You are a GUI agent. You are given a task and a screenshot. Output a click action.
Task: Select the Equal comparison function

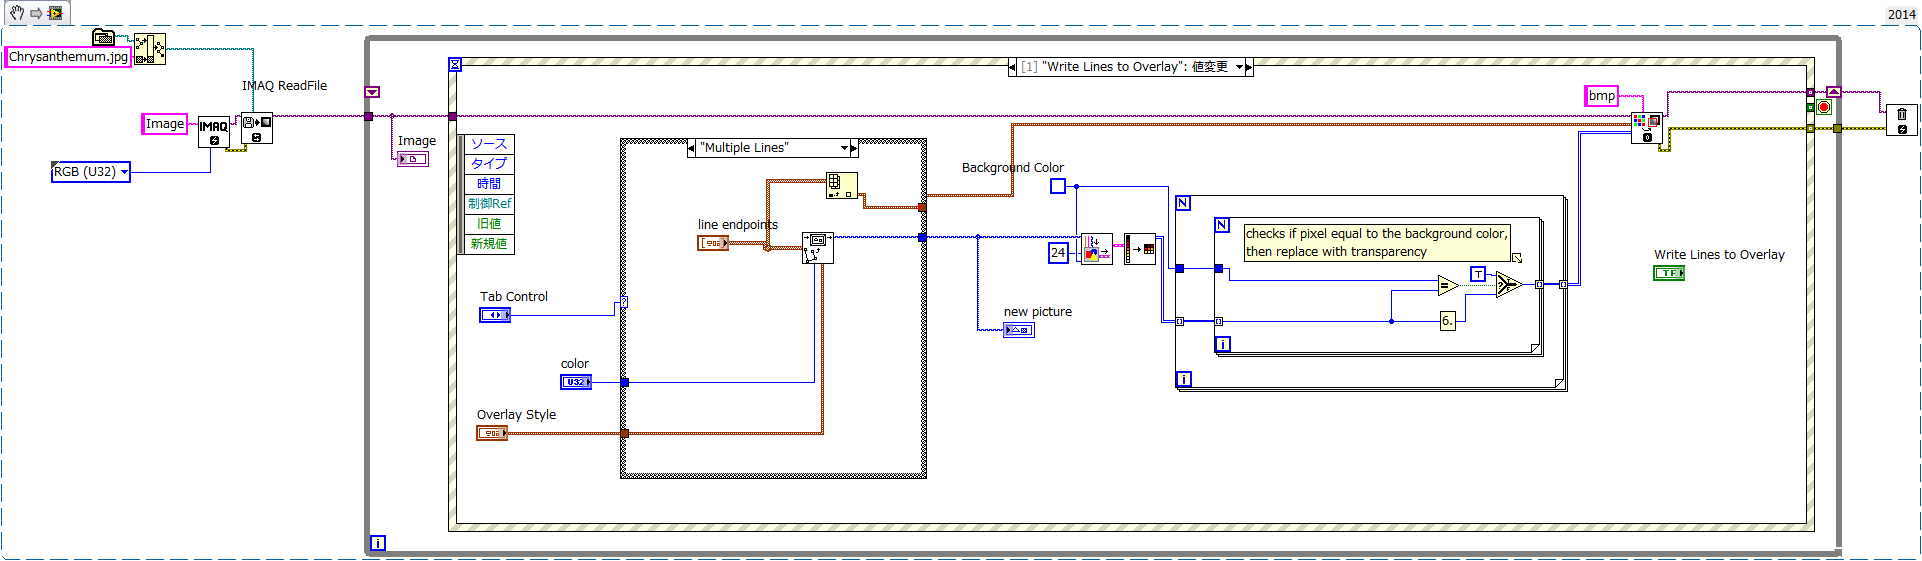(1448, 286)
